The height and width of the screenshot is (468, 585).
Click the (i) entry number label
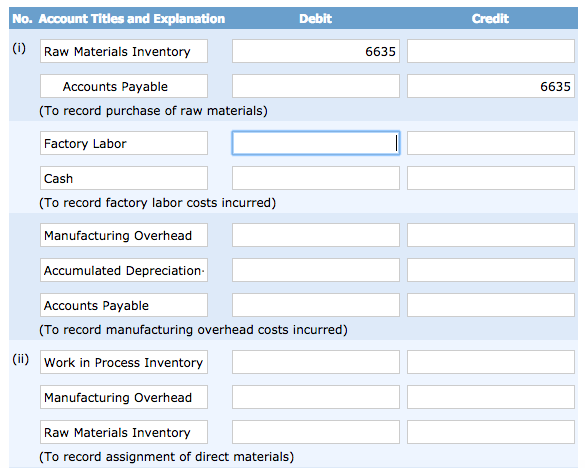(19, 48)
